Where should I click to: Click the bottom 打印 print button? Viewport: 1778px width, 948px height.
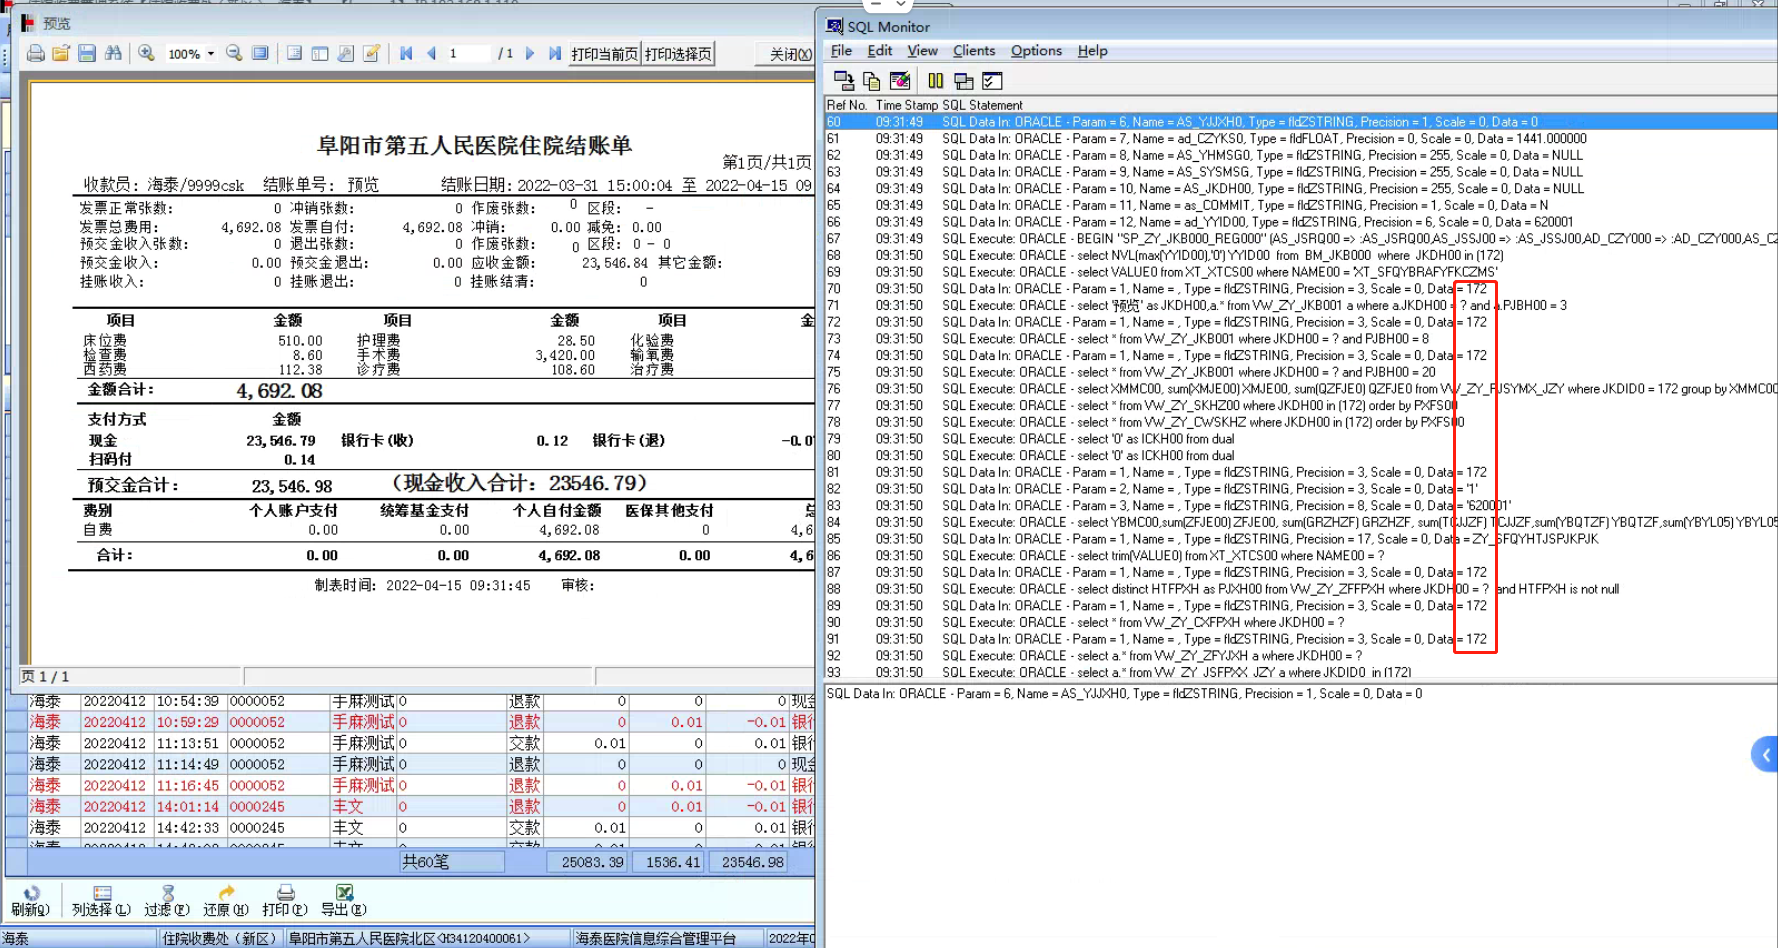[x=284, y=900]
